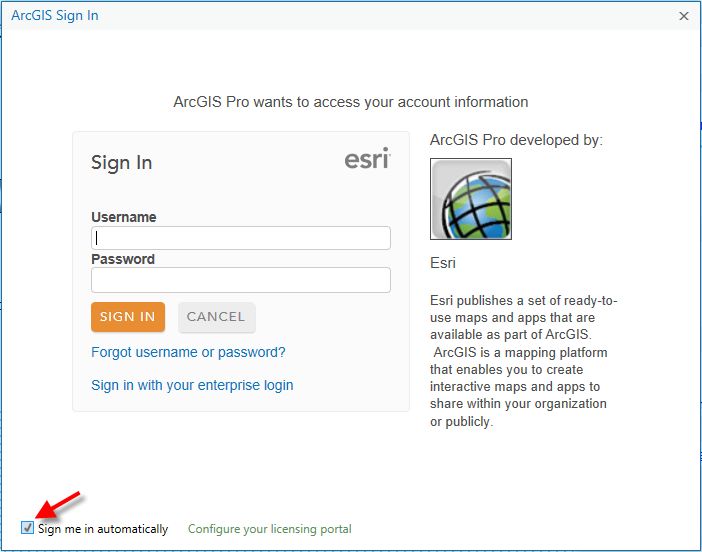Click the ArcGIS Sign In window title

[55, 16]
